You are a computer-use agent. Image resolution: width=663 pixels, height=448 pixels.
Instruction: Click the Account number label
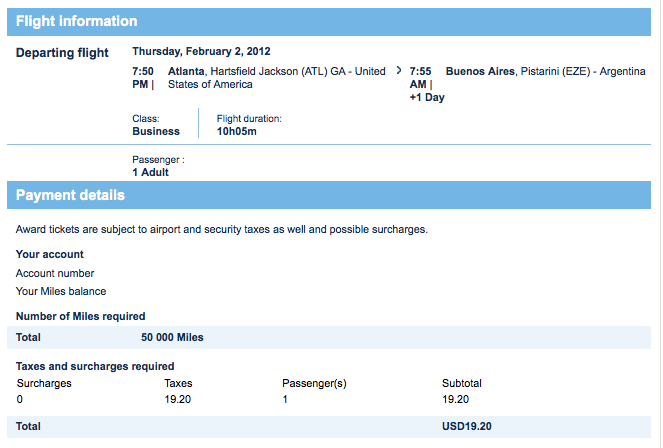click(55, 273)
